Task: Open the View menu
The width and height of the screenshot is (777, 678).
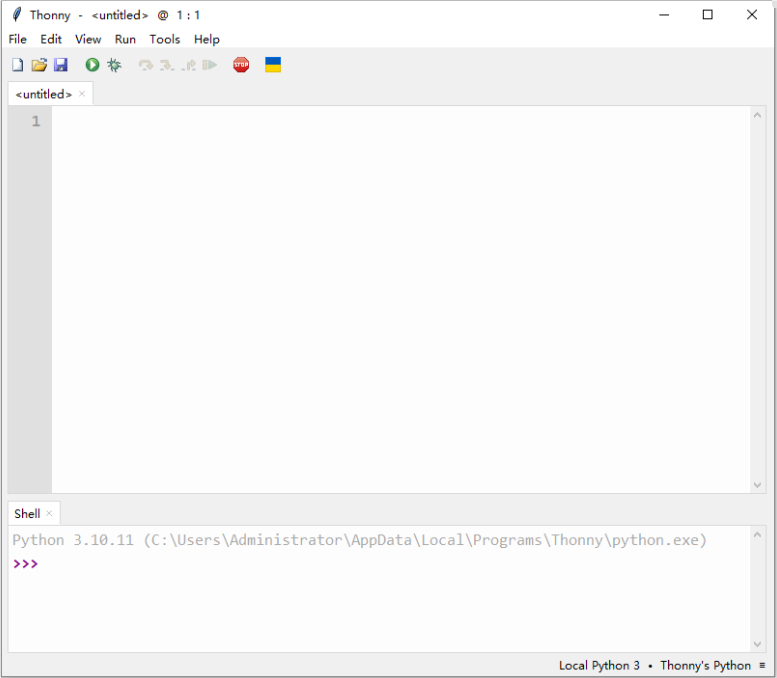Action: tap(88, 39)
